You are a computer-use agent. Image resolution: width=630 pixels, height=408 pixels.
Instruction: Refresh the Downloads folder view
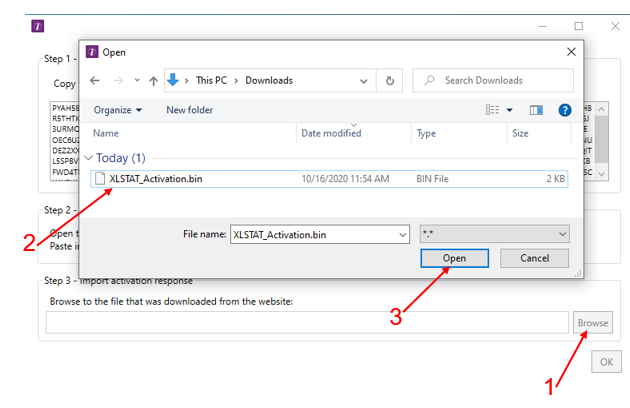coord(390,80)
